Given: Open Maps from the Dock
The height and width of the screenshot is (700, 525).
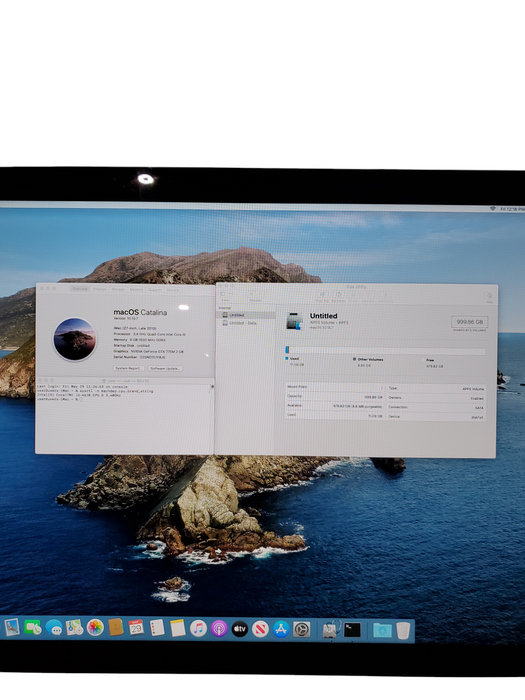Looking at the screenshot, I should pyautogui.click(x=75, y=628).
